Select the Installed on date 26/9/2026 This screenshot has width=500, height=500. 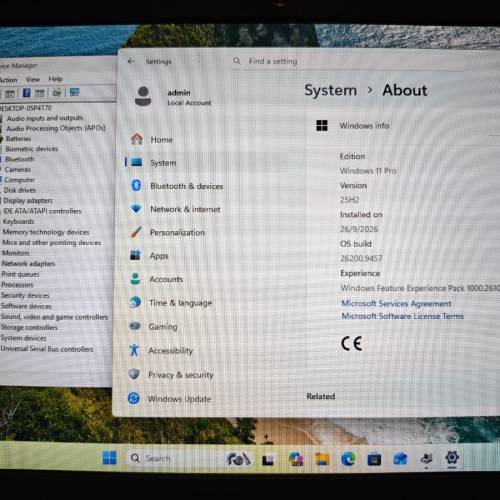tap(359, 229)
